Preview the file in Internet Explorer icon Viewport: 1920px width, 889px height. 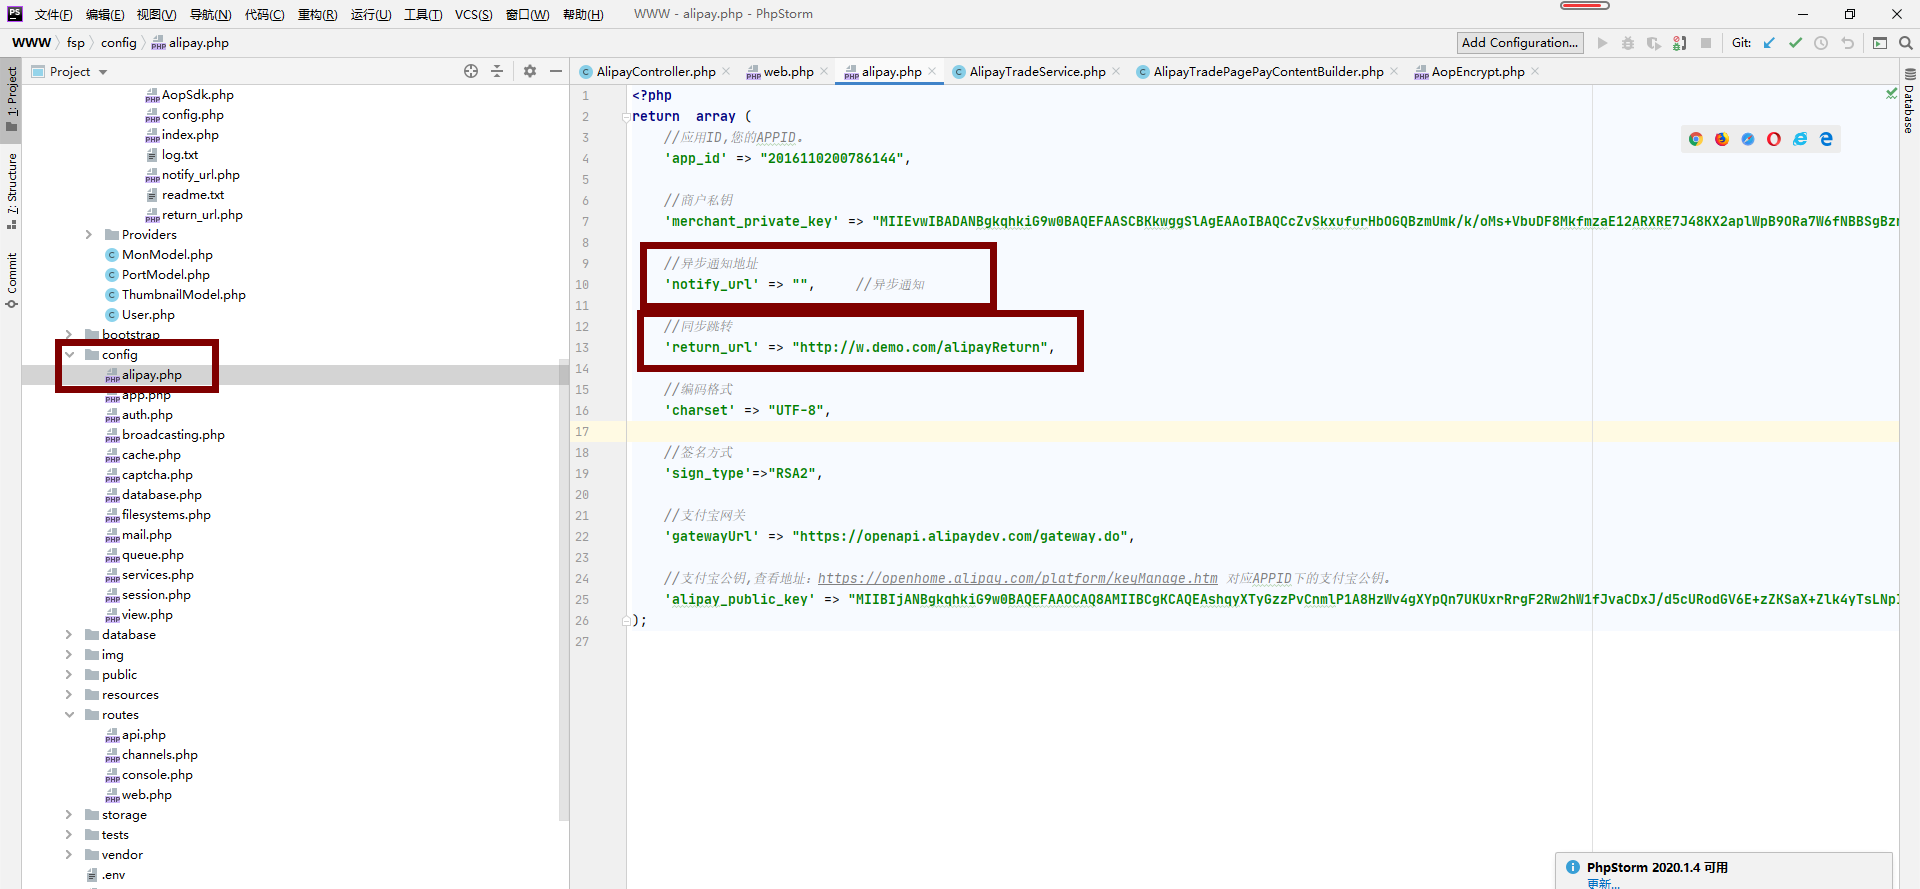click(x=1800, y=139)
